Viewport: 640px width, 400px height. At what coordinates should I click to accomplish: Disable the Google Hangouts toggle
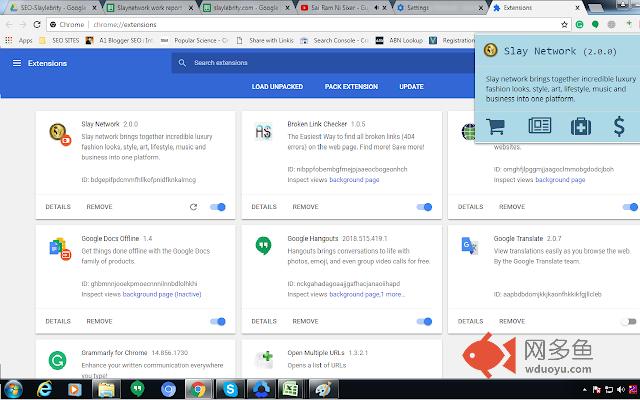pos(424,322)
